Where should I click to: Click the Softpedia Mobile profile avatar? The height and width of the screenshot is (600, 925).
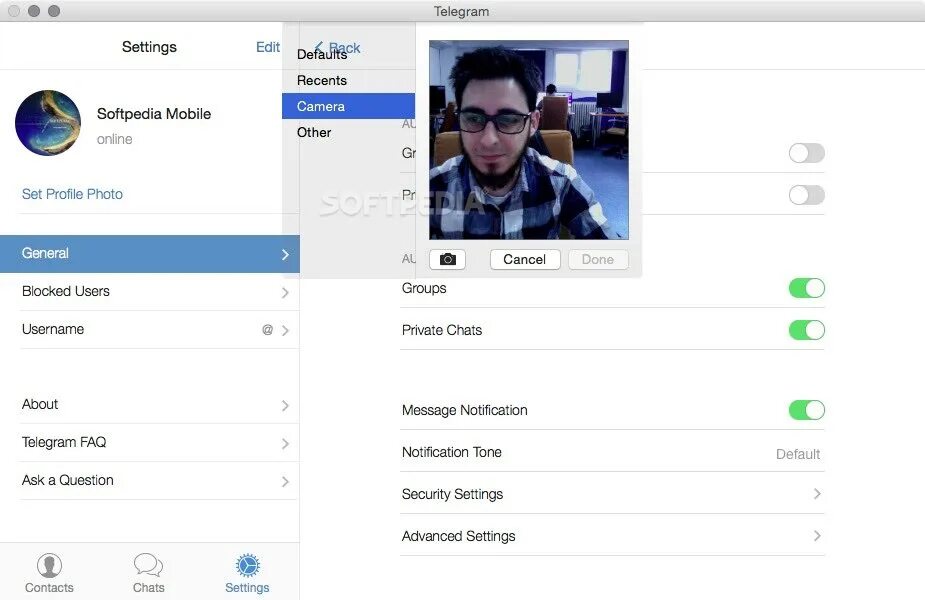48,123
